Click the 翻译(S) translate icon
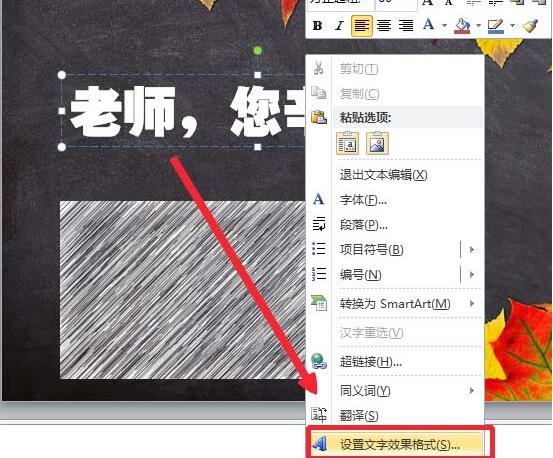 pyautogui.click(x=319, y=415)
